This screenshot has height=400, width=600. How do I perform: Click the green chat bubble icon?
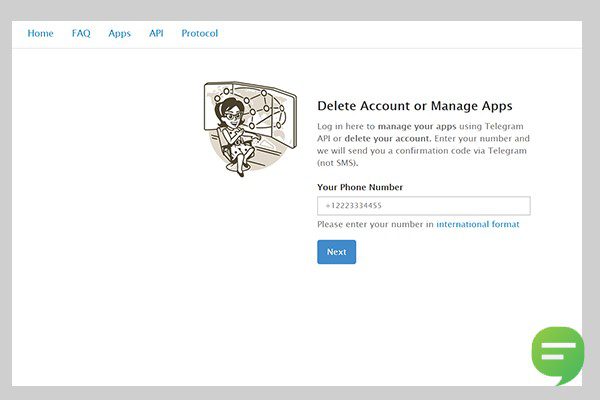[558, 355]
